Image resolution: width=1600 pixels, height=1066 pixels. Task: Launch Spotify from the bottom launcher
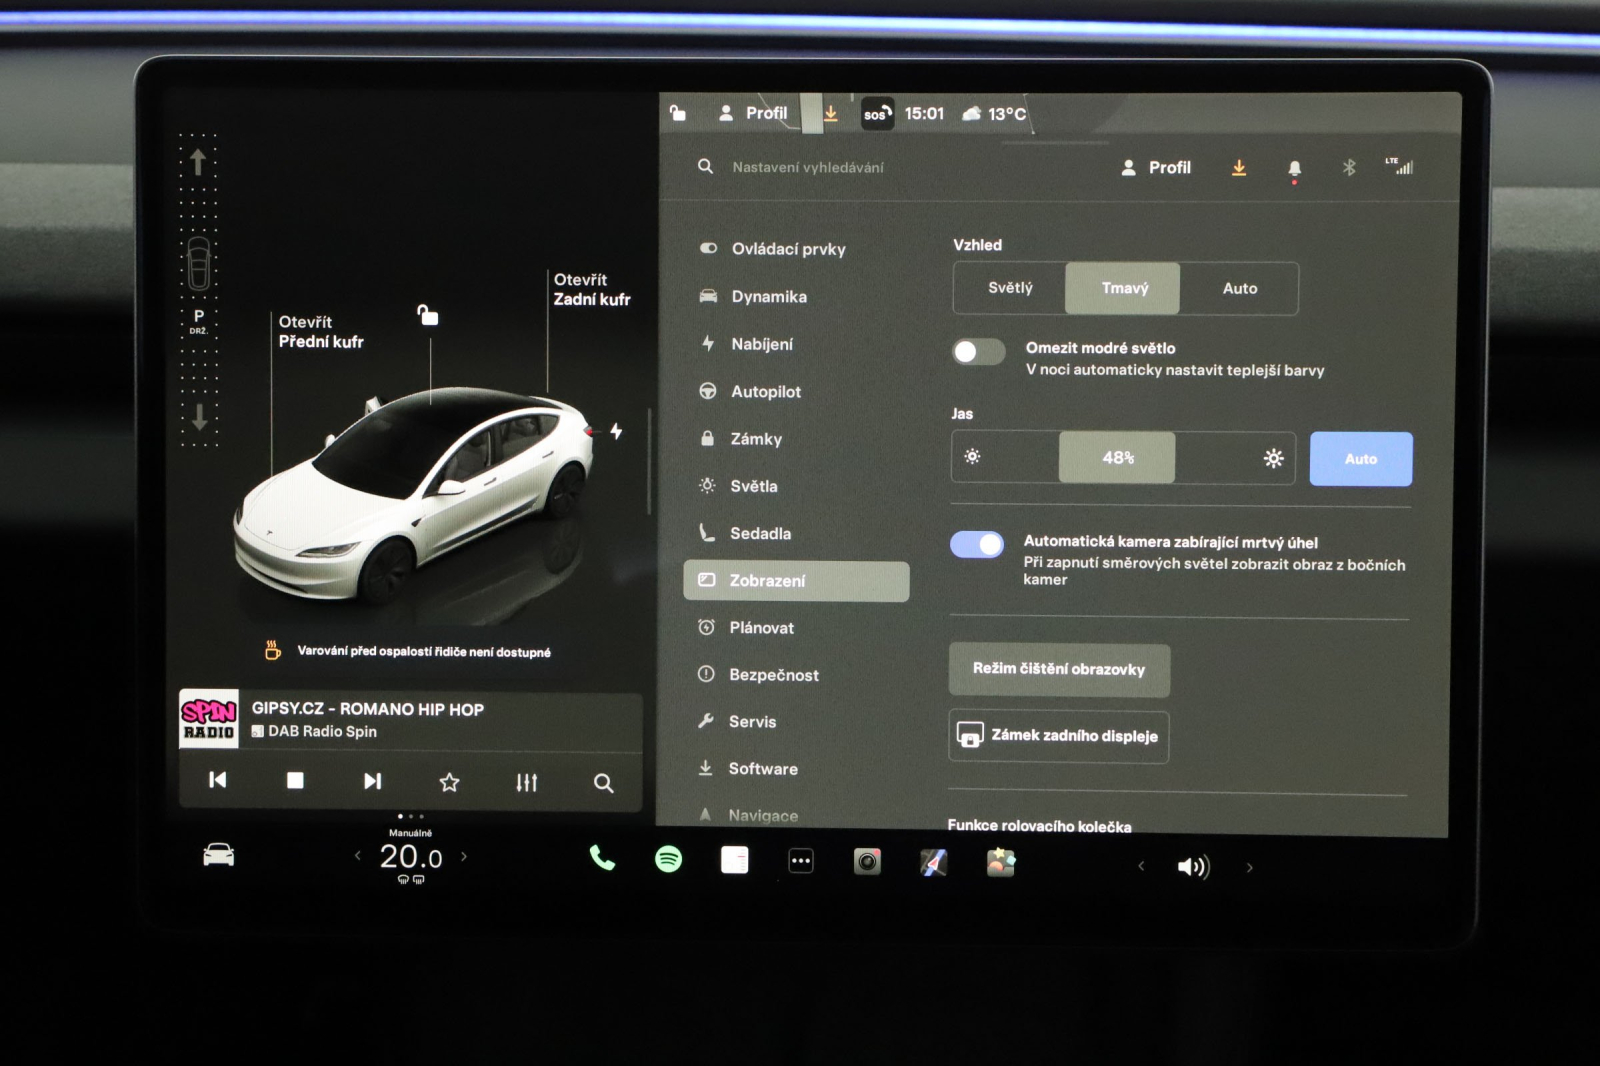coord(668,858)
